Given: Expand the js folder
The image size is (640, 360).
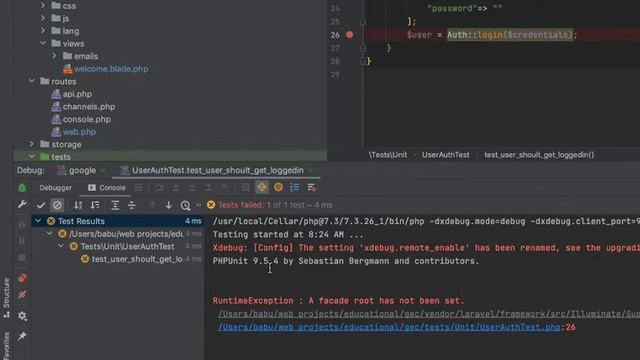Looking at the screenshot, I should tap(43, 18).
